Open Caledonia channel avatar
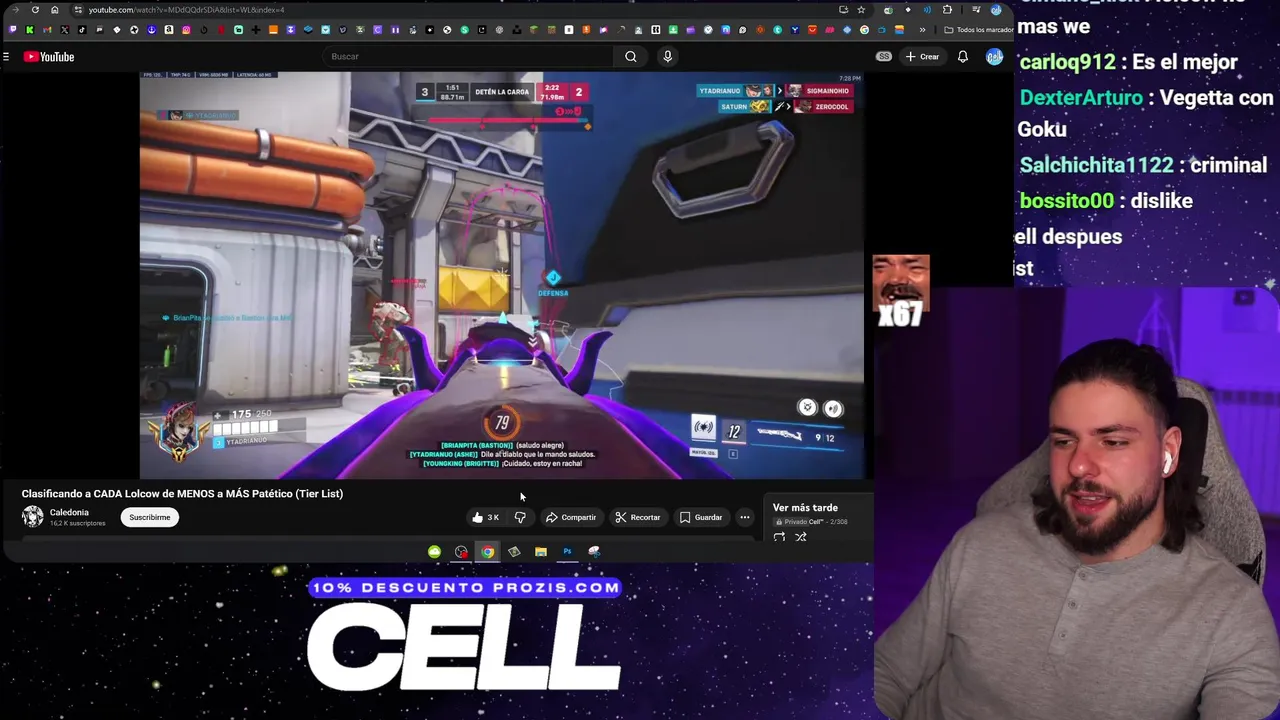Image resolution: width=1280 pixels, height=720 pixels. pos(33,517)
